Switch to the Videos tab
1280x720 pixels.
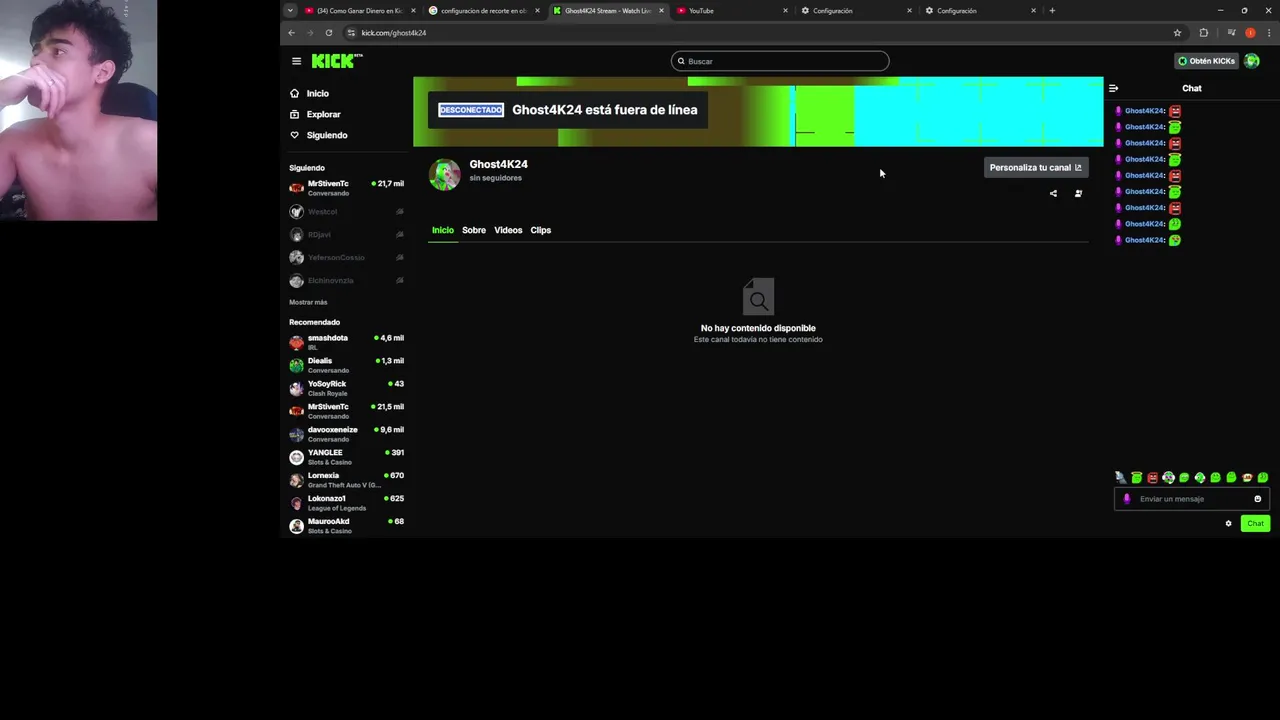click(x=508, y=230)
